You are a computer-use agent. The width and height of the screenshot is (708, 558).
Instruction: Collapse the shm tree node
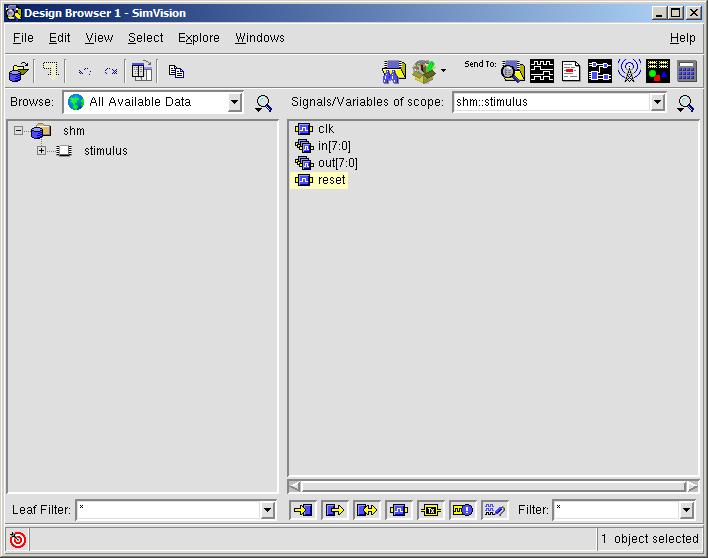click(x=18, y=130)
